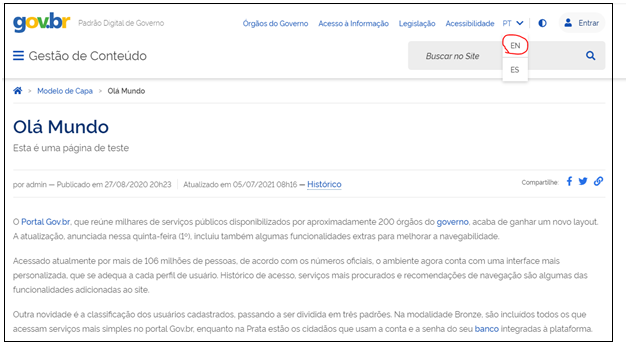The width and height of the screenshot is (628, 360).
Task: Click 'Publicado em 27/08/2020 20h23' text
Action: click(114, 185)
